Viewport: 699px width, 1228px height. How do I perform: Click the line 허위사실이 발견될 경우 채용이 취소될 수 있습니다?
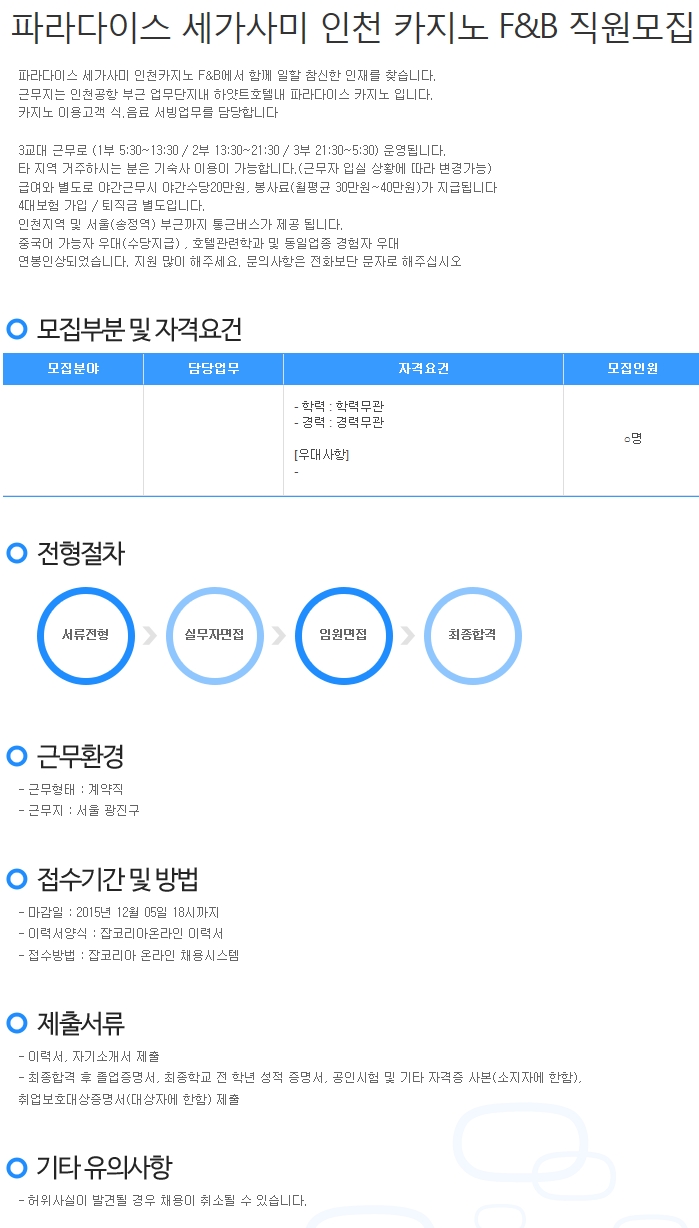click(162, 1200)
